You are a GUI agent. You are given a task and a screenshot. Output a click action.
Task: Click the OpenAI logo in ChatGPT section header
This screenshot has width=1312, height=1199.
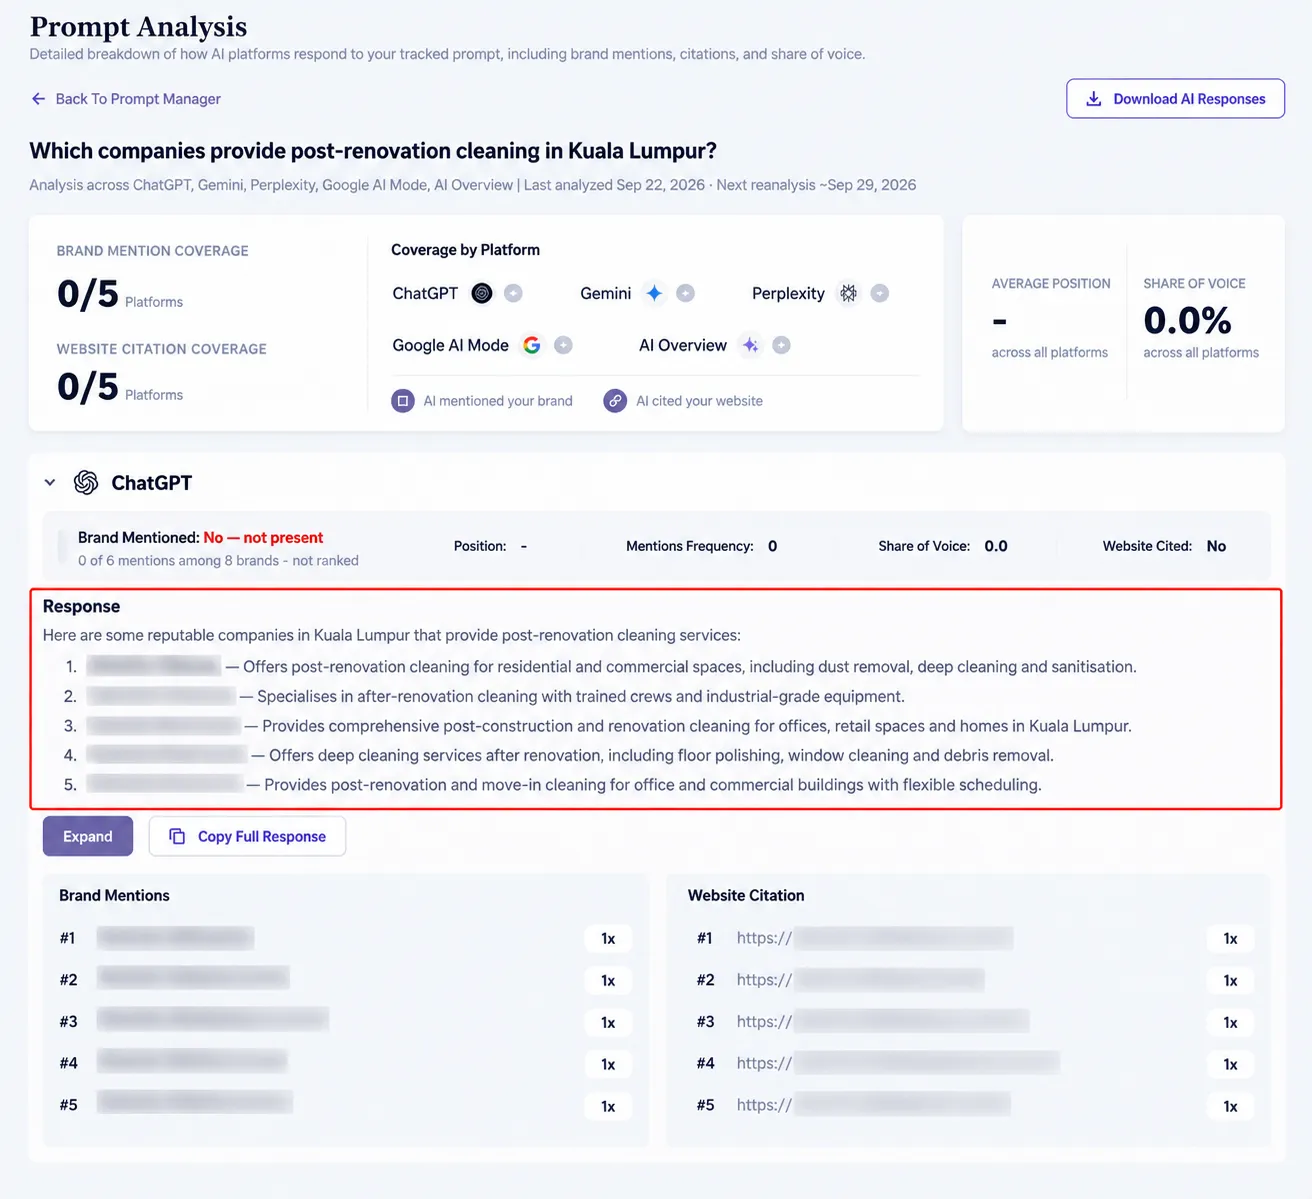click(x=86, y=483)
